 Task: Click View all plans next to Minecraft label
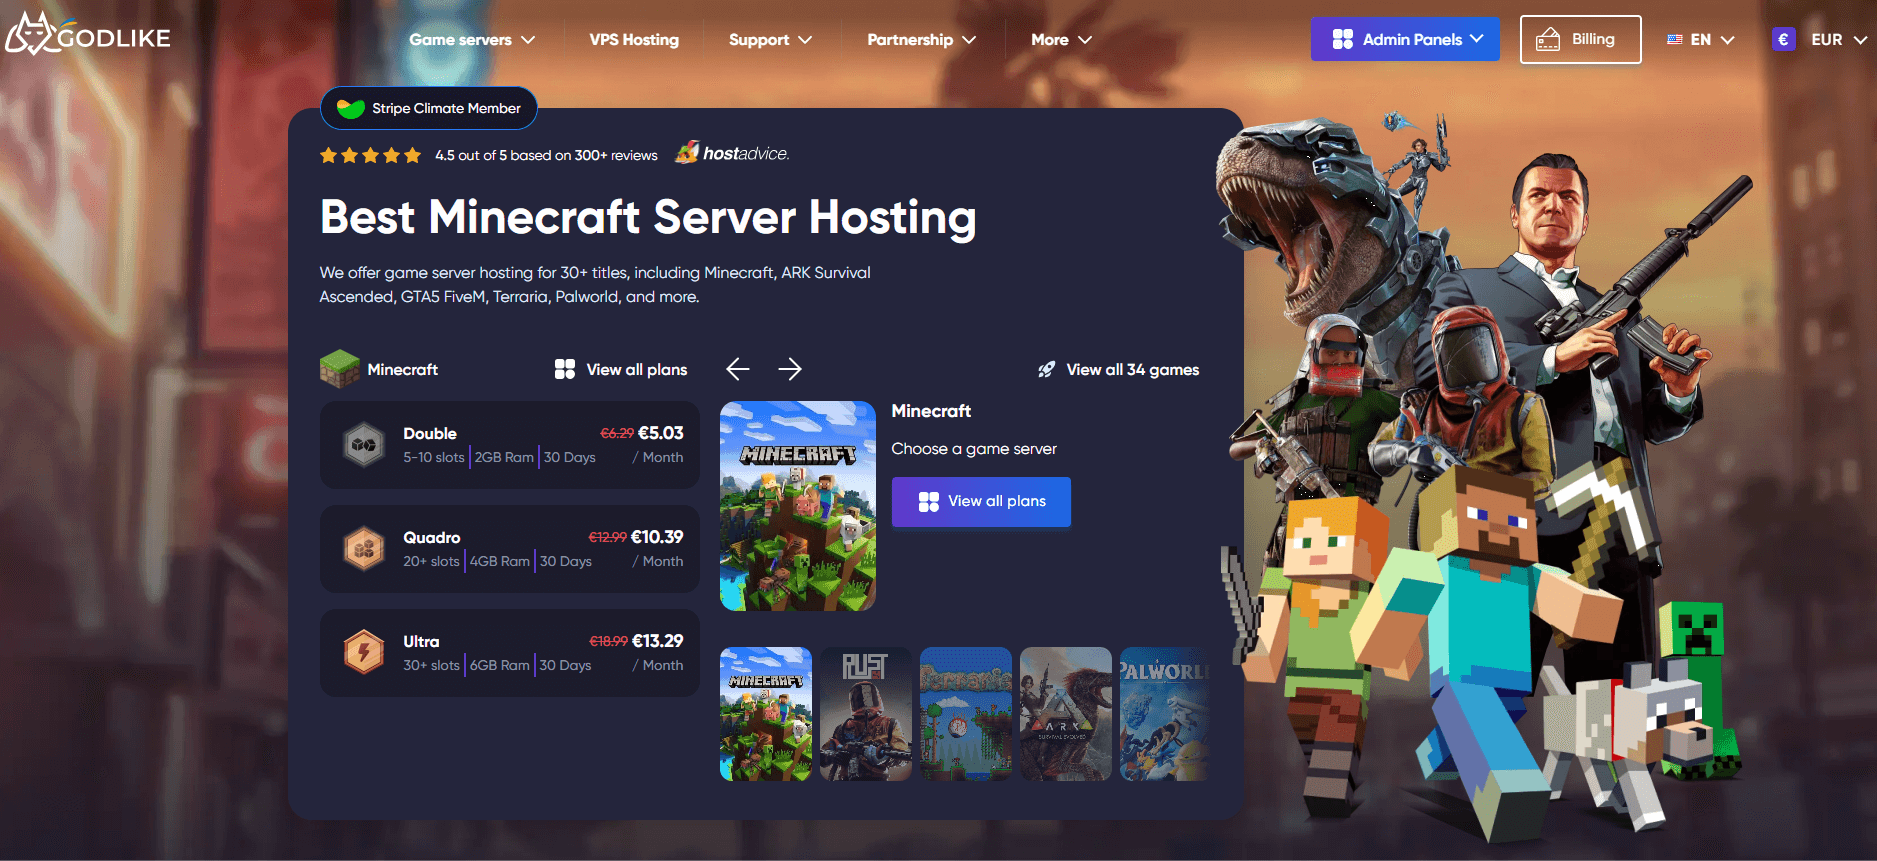(x=621, y=369)
